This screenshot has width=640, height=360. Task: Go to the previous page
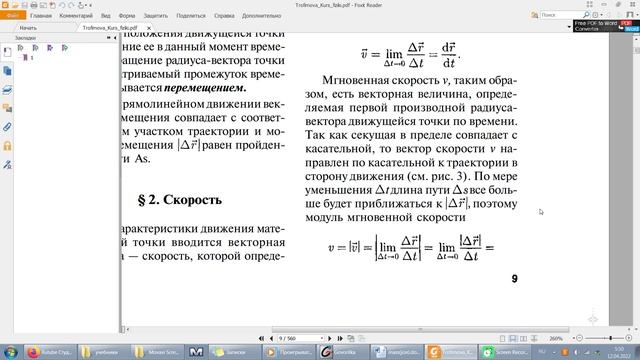[271, 338]
